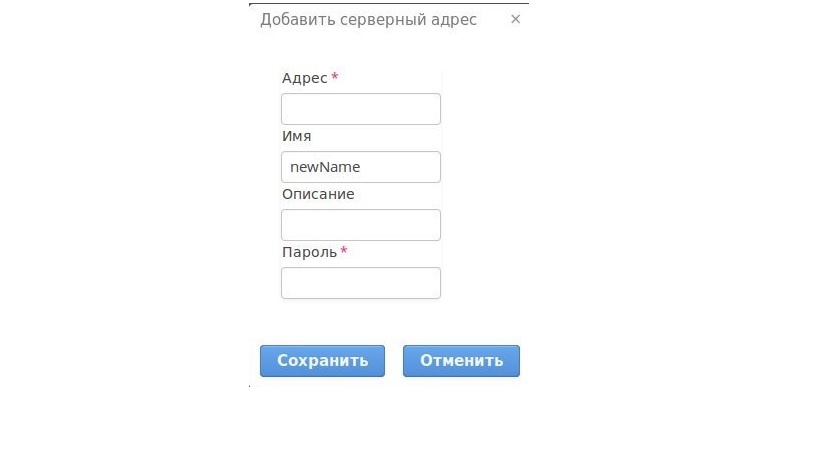Click into the Пароль field
The image size is (819, 460).
click(360, 283)
